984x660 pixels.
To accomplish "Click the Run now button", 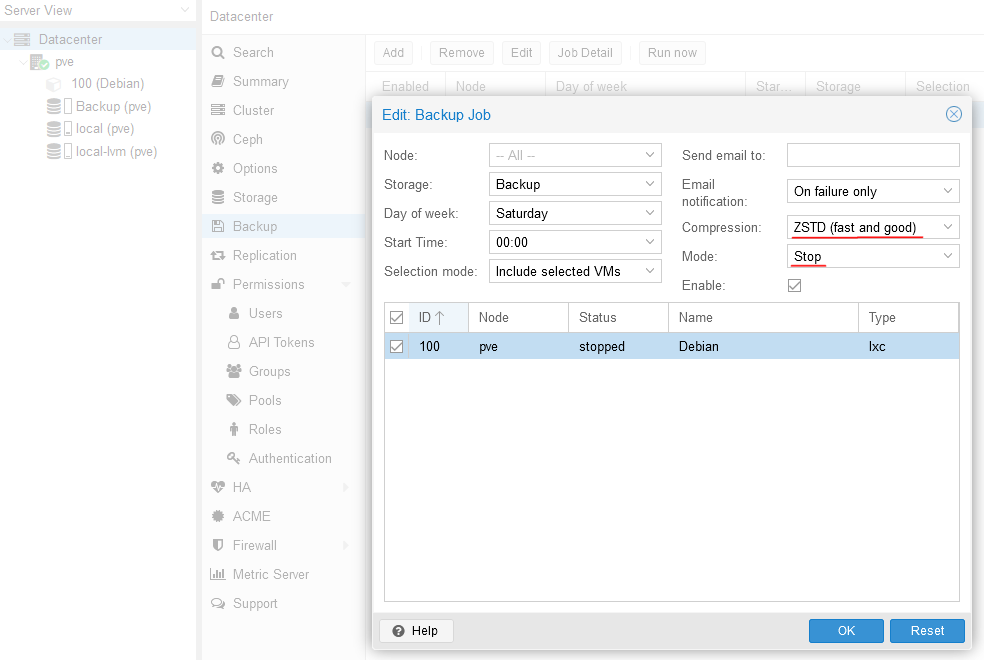I will (x=672, y=53).
